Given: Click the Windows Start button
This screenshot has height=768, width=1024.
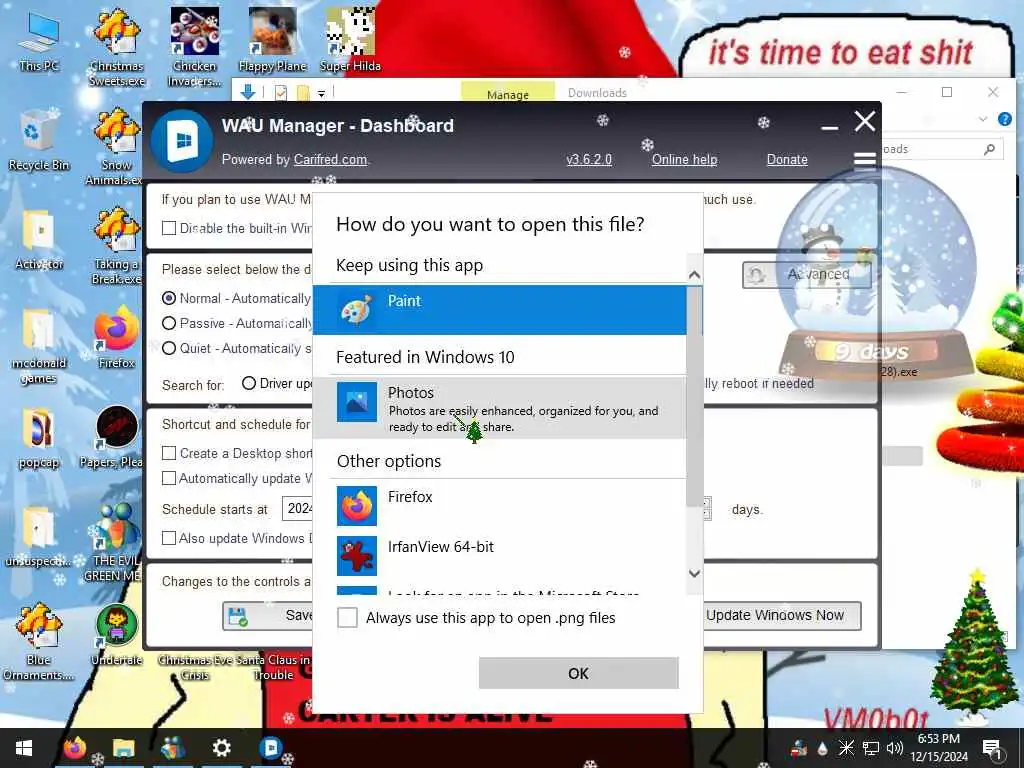Looking at the screenshot, I should point(24,748).
